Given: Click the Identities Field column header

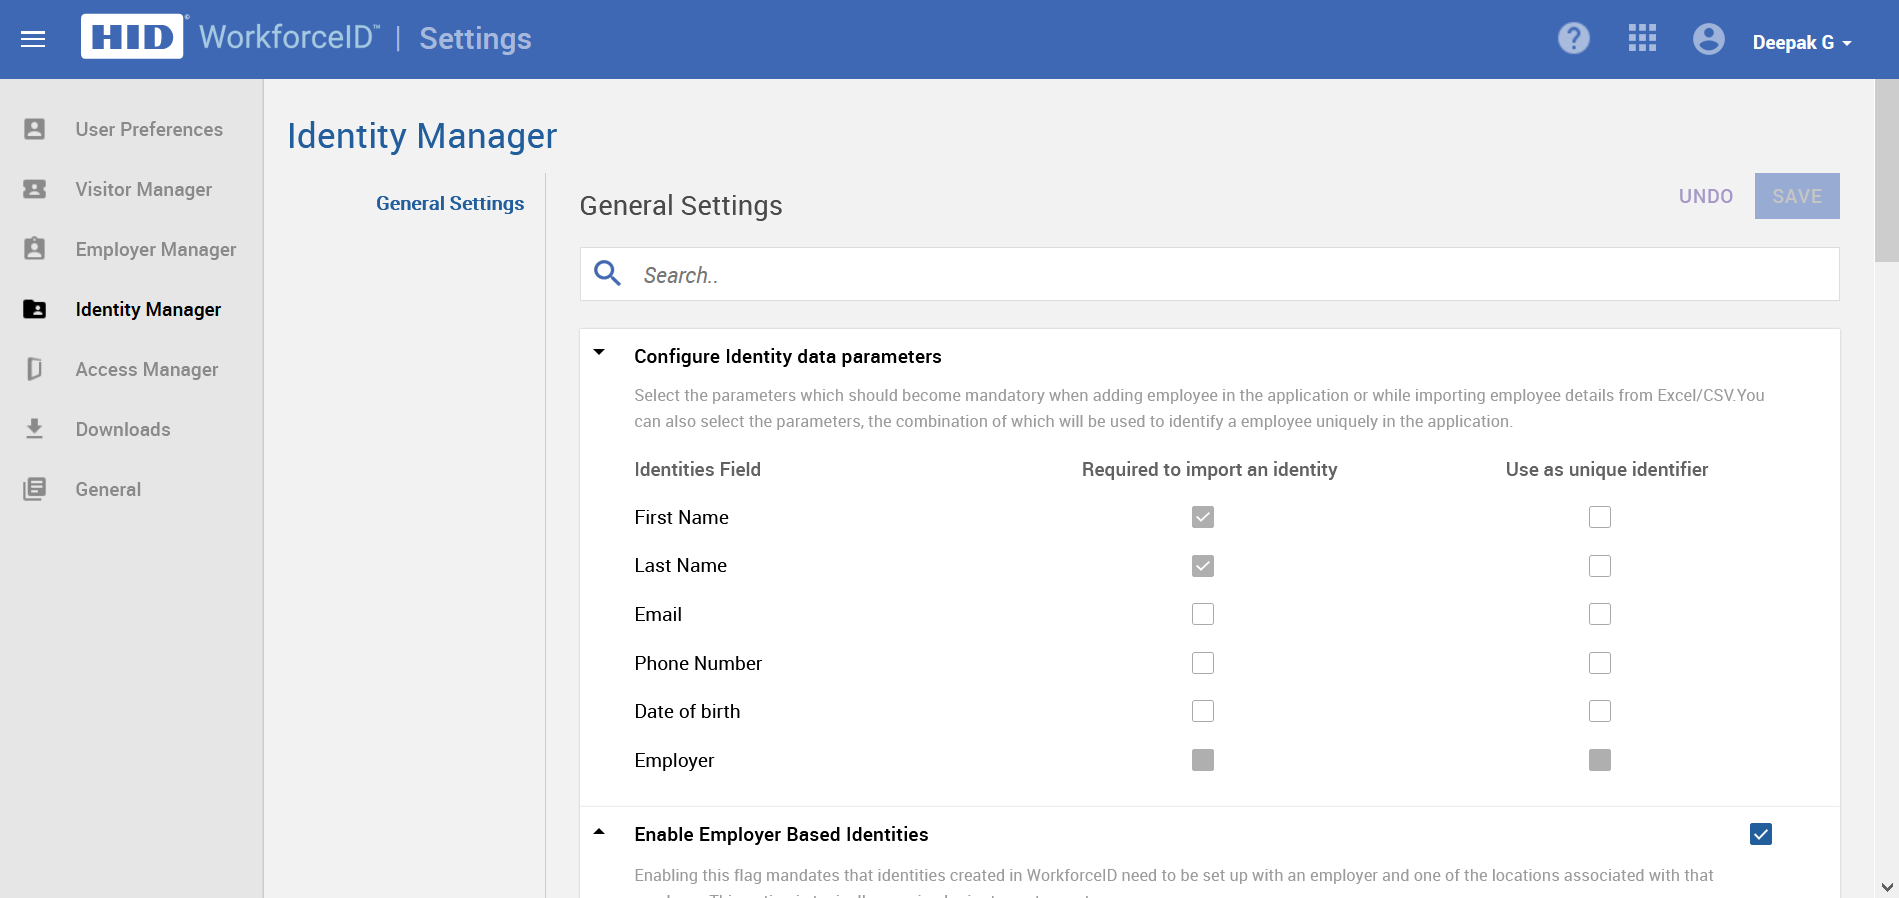Looking at the screenshot, I should (697, 469).
